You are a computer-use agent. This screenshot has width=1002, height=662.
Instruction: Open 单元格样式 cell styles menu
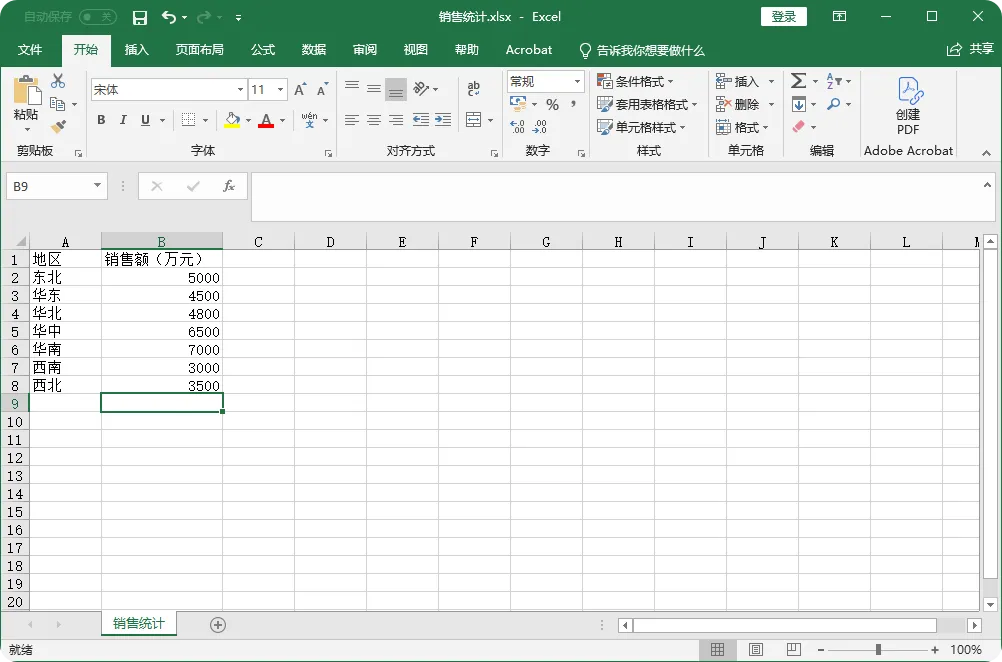click(641, 127)
